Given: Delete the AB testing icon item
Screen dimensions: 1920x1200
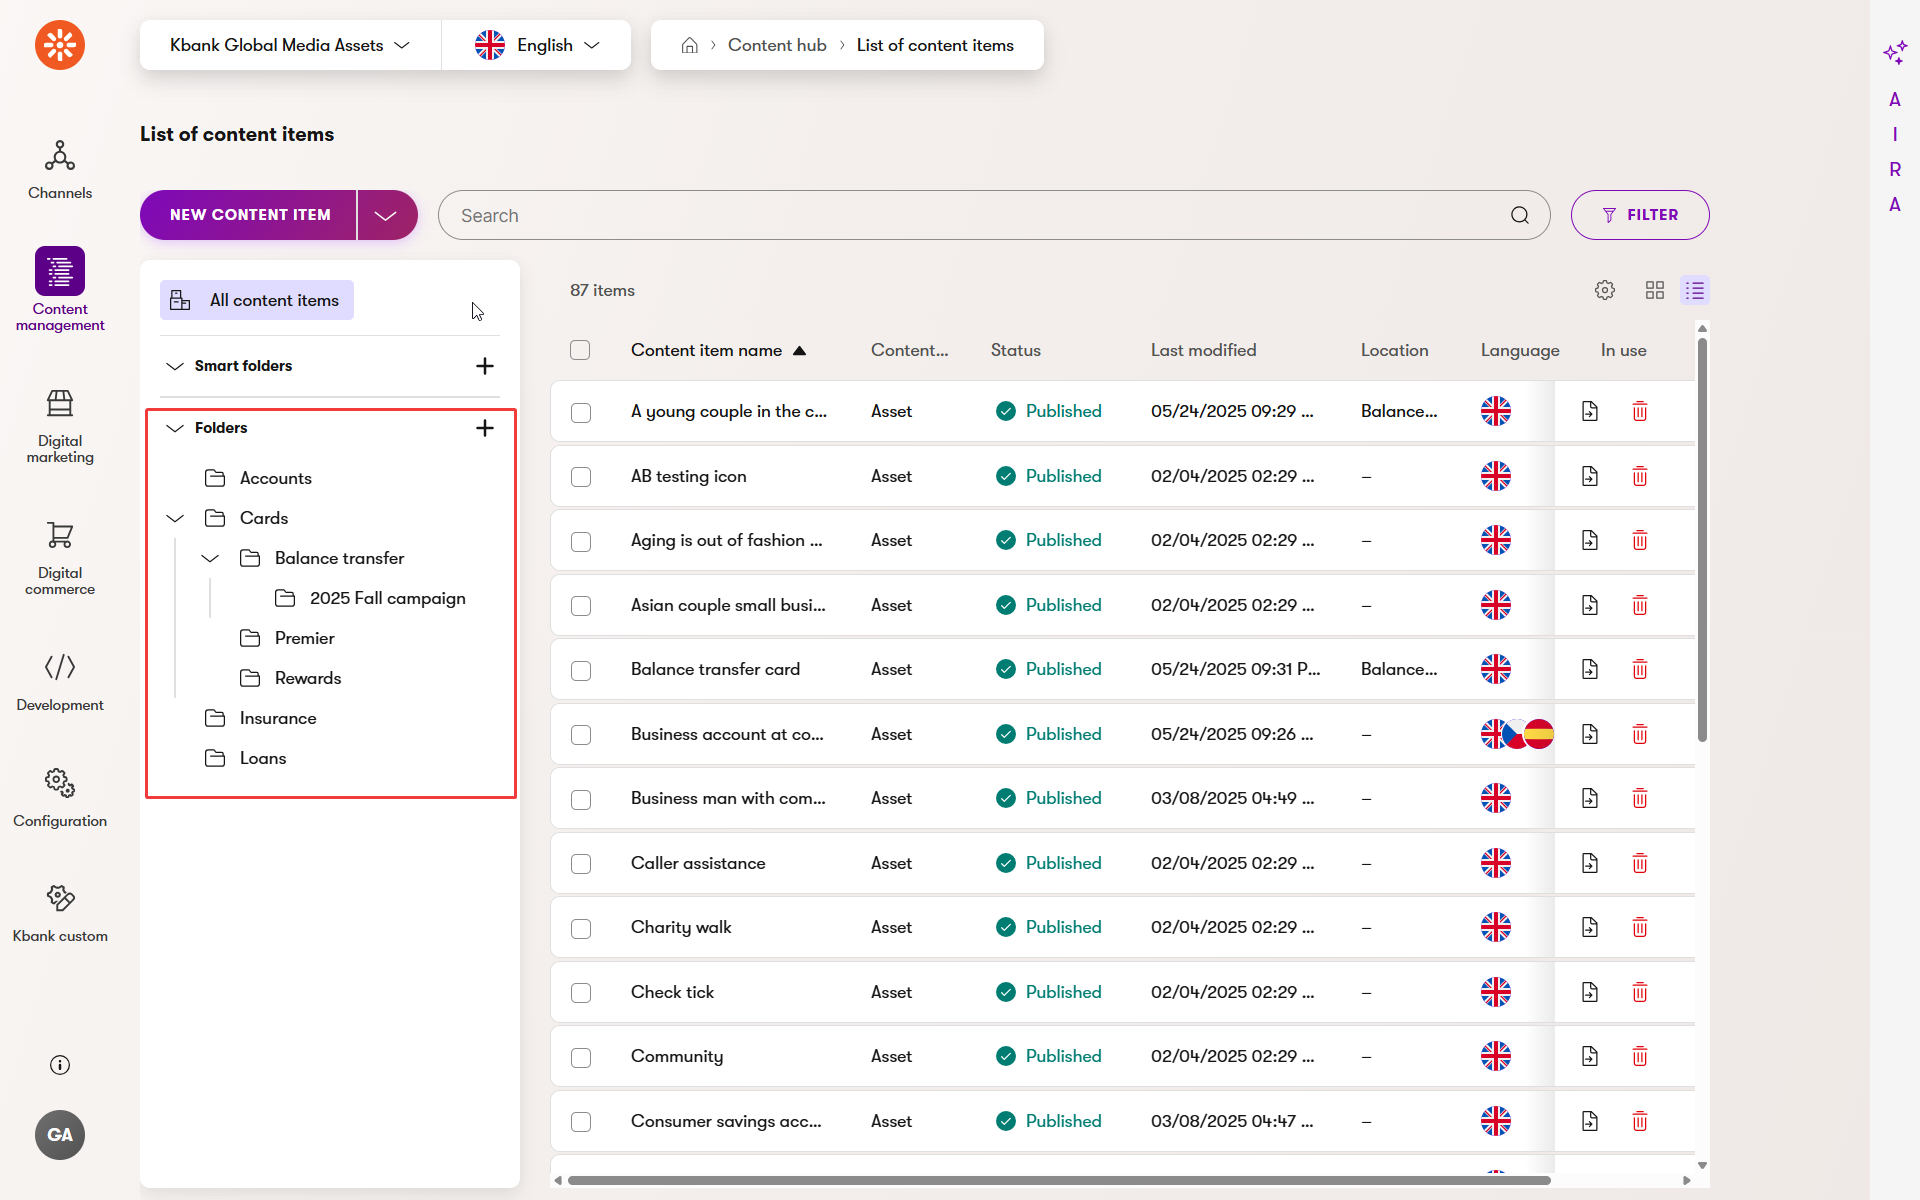Looking at the screenshot, I should pos(1640,476).
